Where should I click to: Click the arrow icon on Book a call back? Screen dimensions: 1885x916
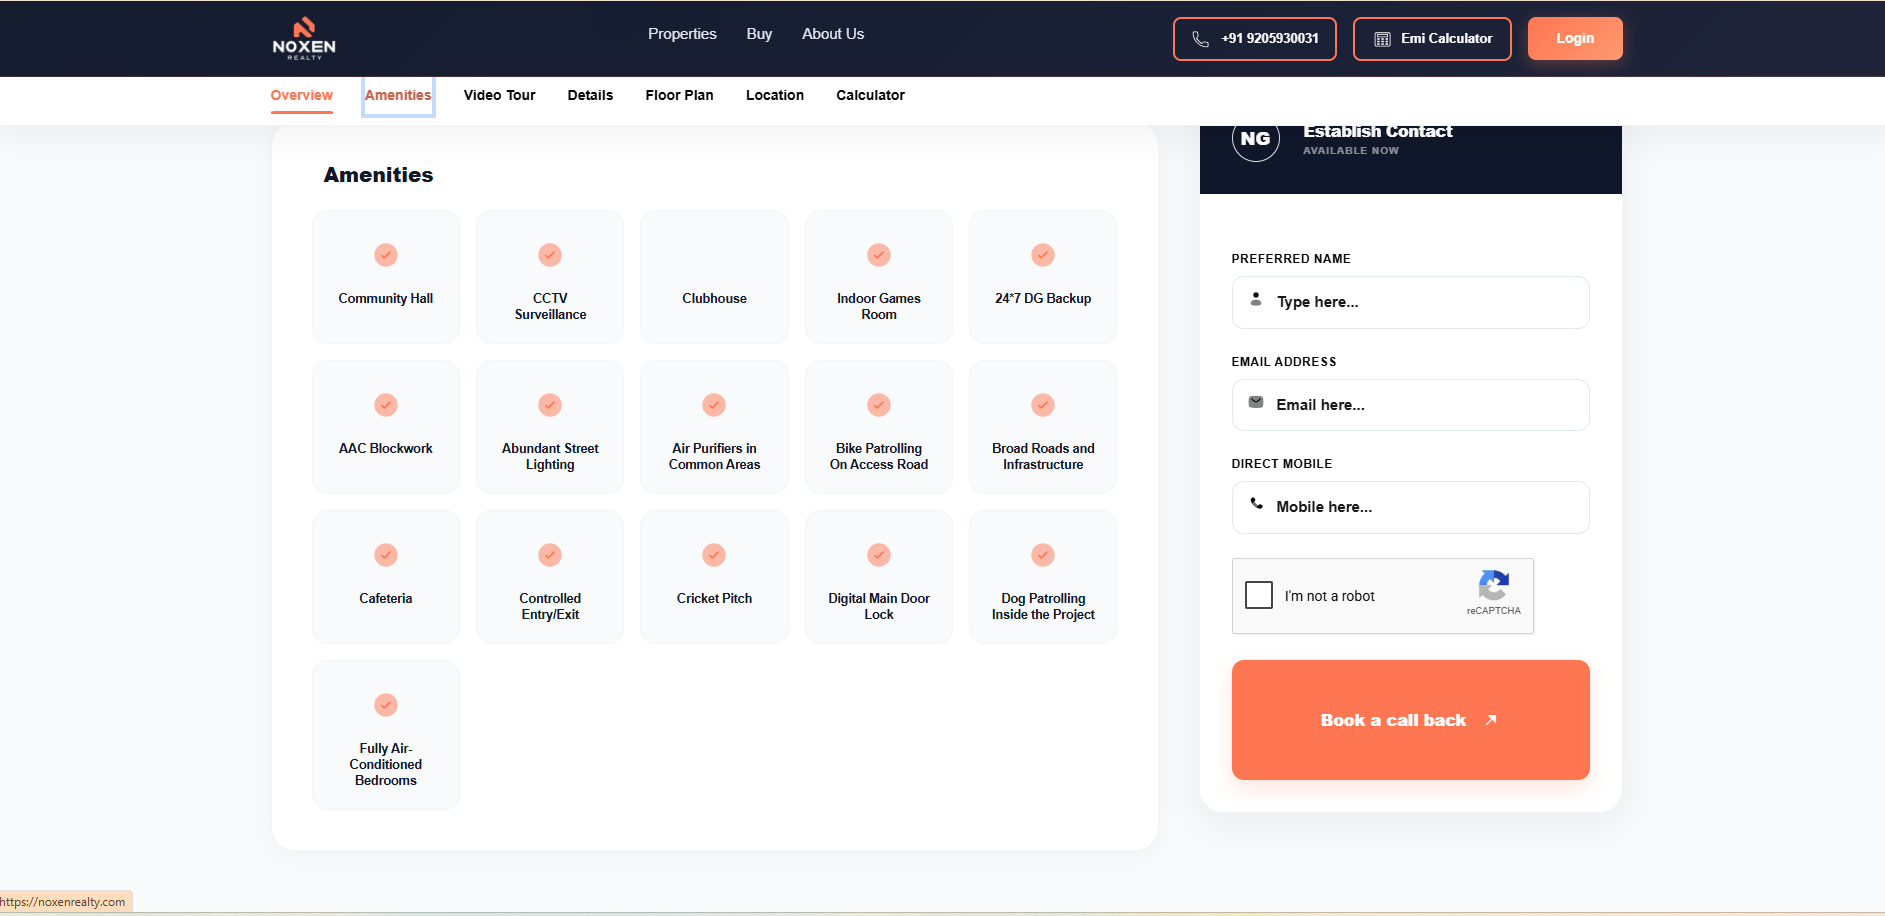pyautogui.click(x=1490, y=720)
